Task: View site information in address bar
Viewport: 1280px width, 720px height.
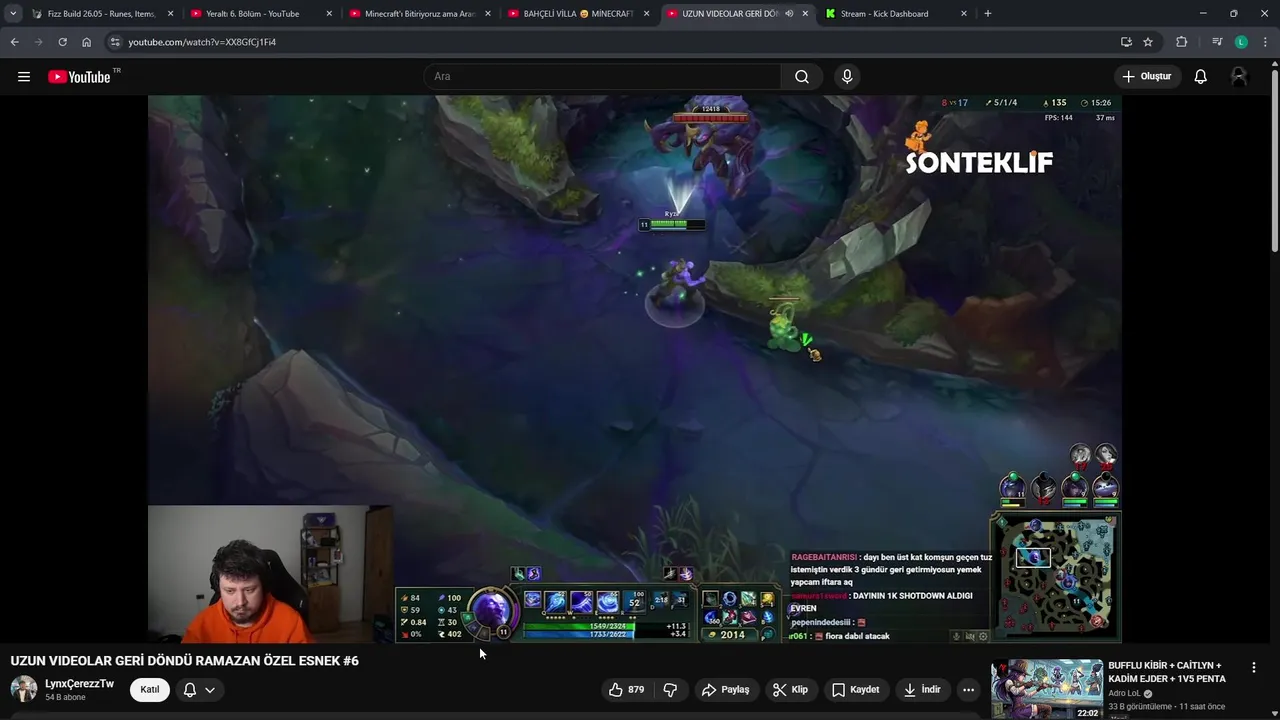Action: pos(115,42)
